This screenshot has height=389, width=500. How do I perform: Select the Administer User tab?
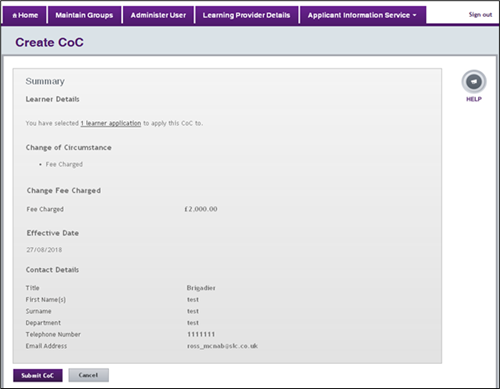(x=158, y=15)
